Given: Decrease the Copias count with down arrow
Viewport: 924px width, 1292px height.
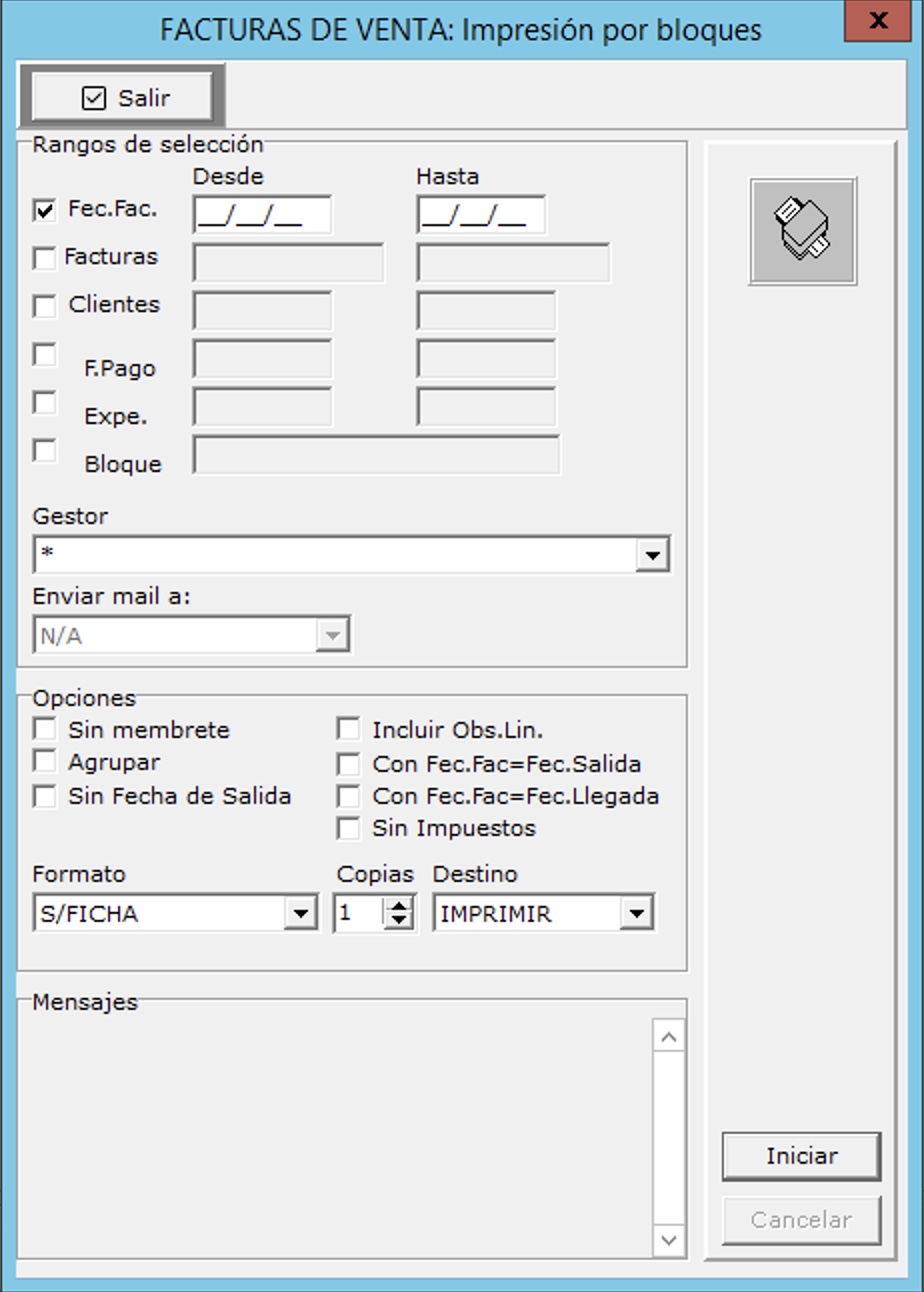Looking at the screenshot, I should point(399,921).
